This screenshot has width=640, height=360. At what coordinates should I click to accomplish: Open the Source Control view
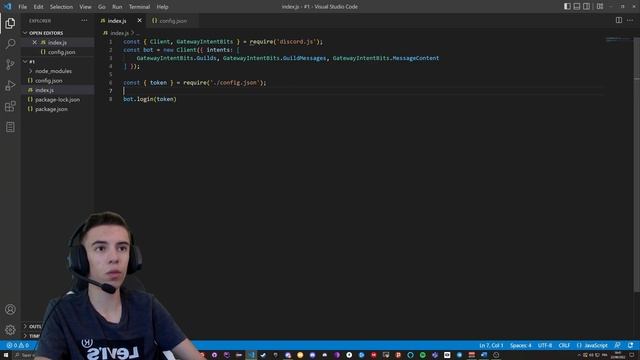(10, 64)
